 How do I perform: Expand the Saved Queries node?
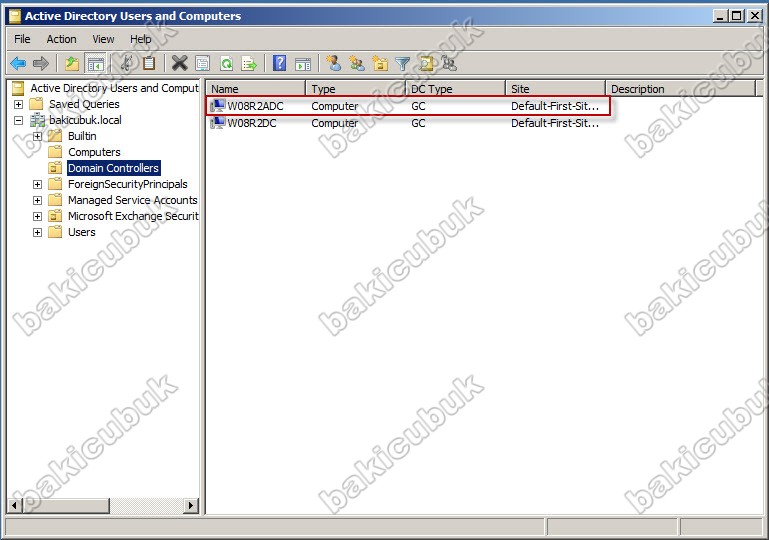18,104
